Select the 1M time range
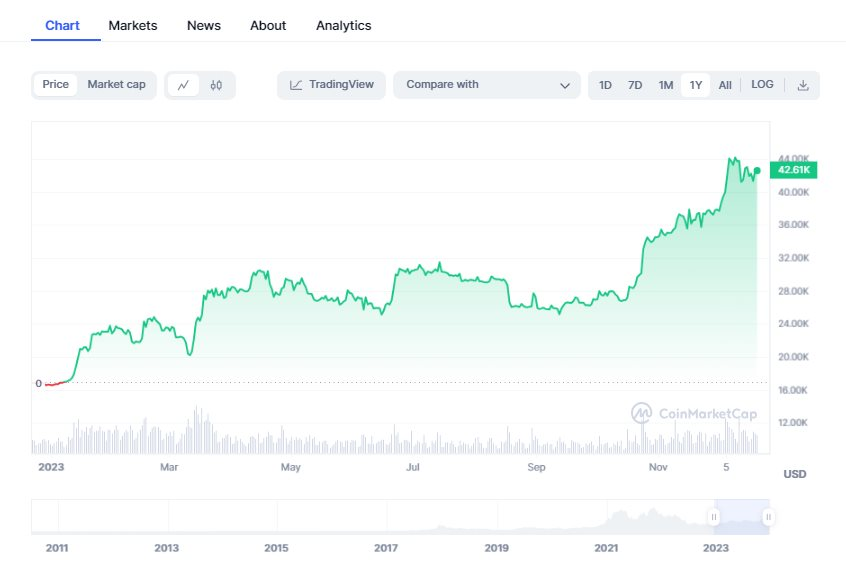The width and height of the screenshot is (846, 580). coord(665,85)
